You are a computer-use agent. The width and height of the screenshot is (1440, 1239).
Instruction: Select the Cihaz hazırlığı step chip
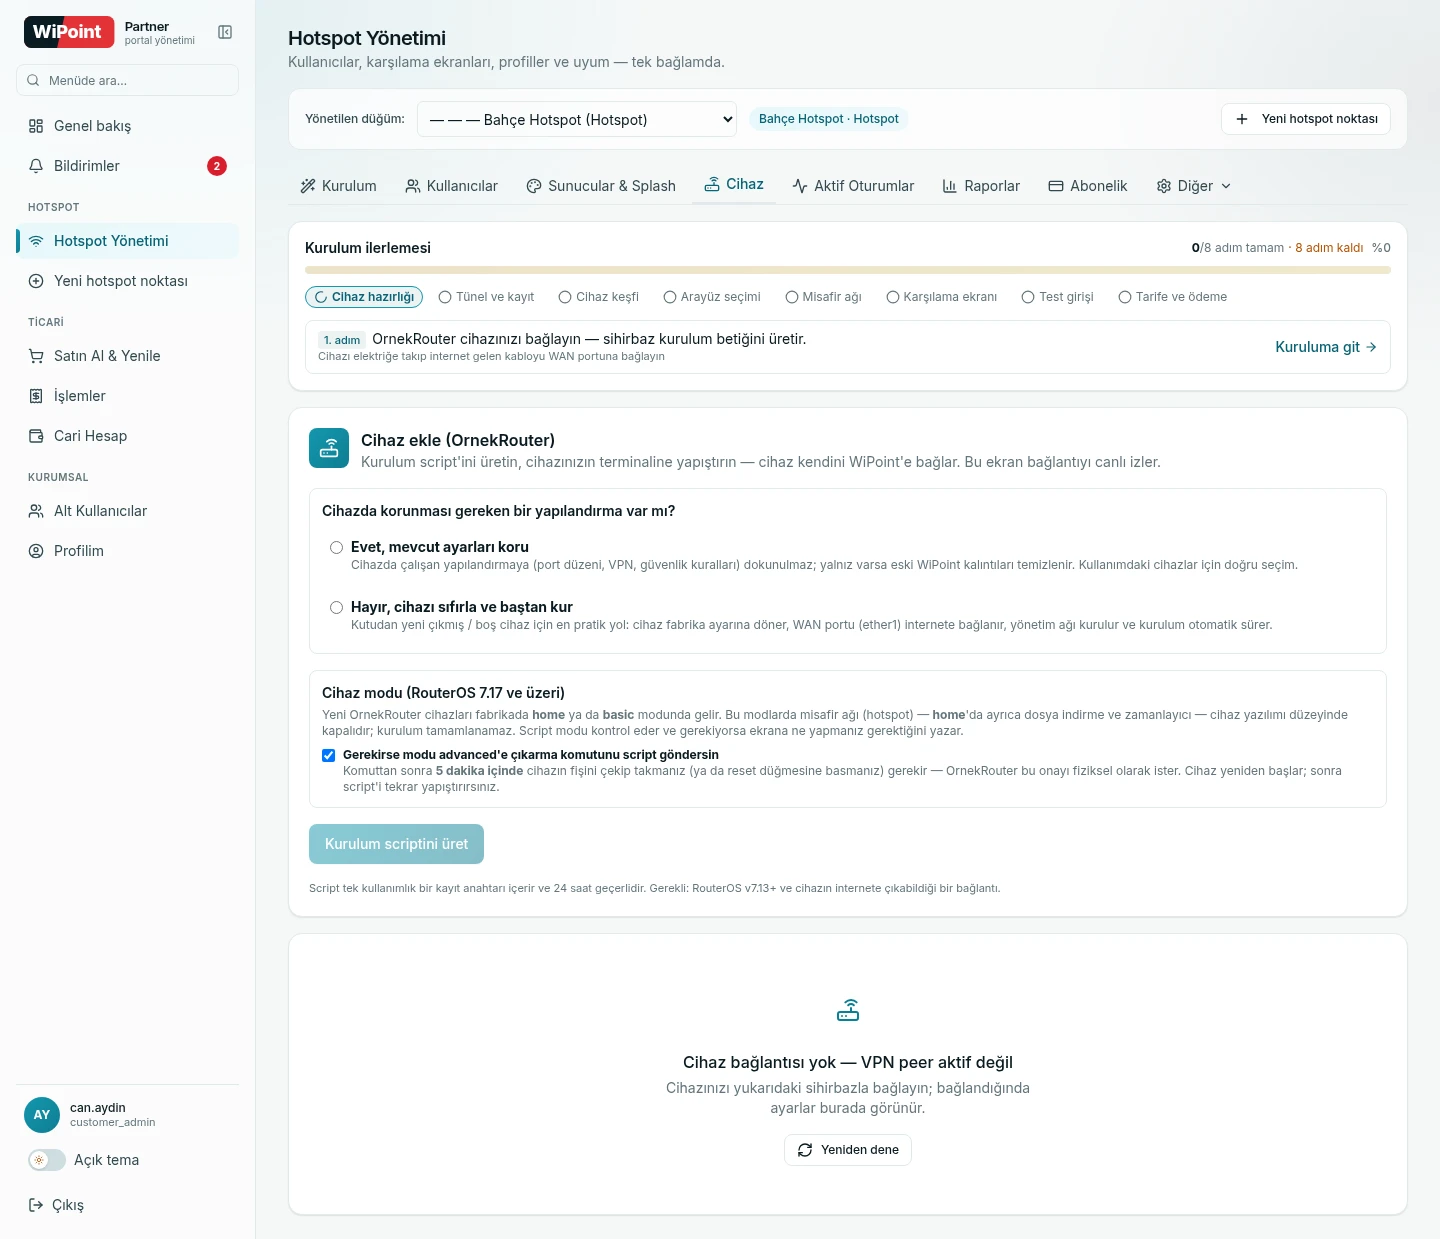point(364,297)
